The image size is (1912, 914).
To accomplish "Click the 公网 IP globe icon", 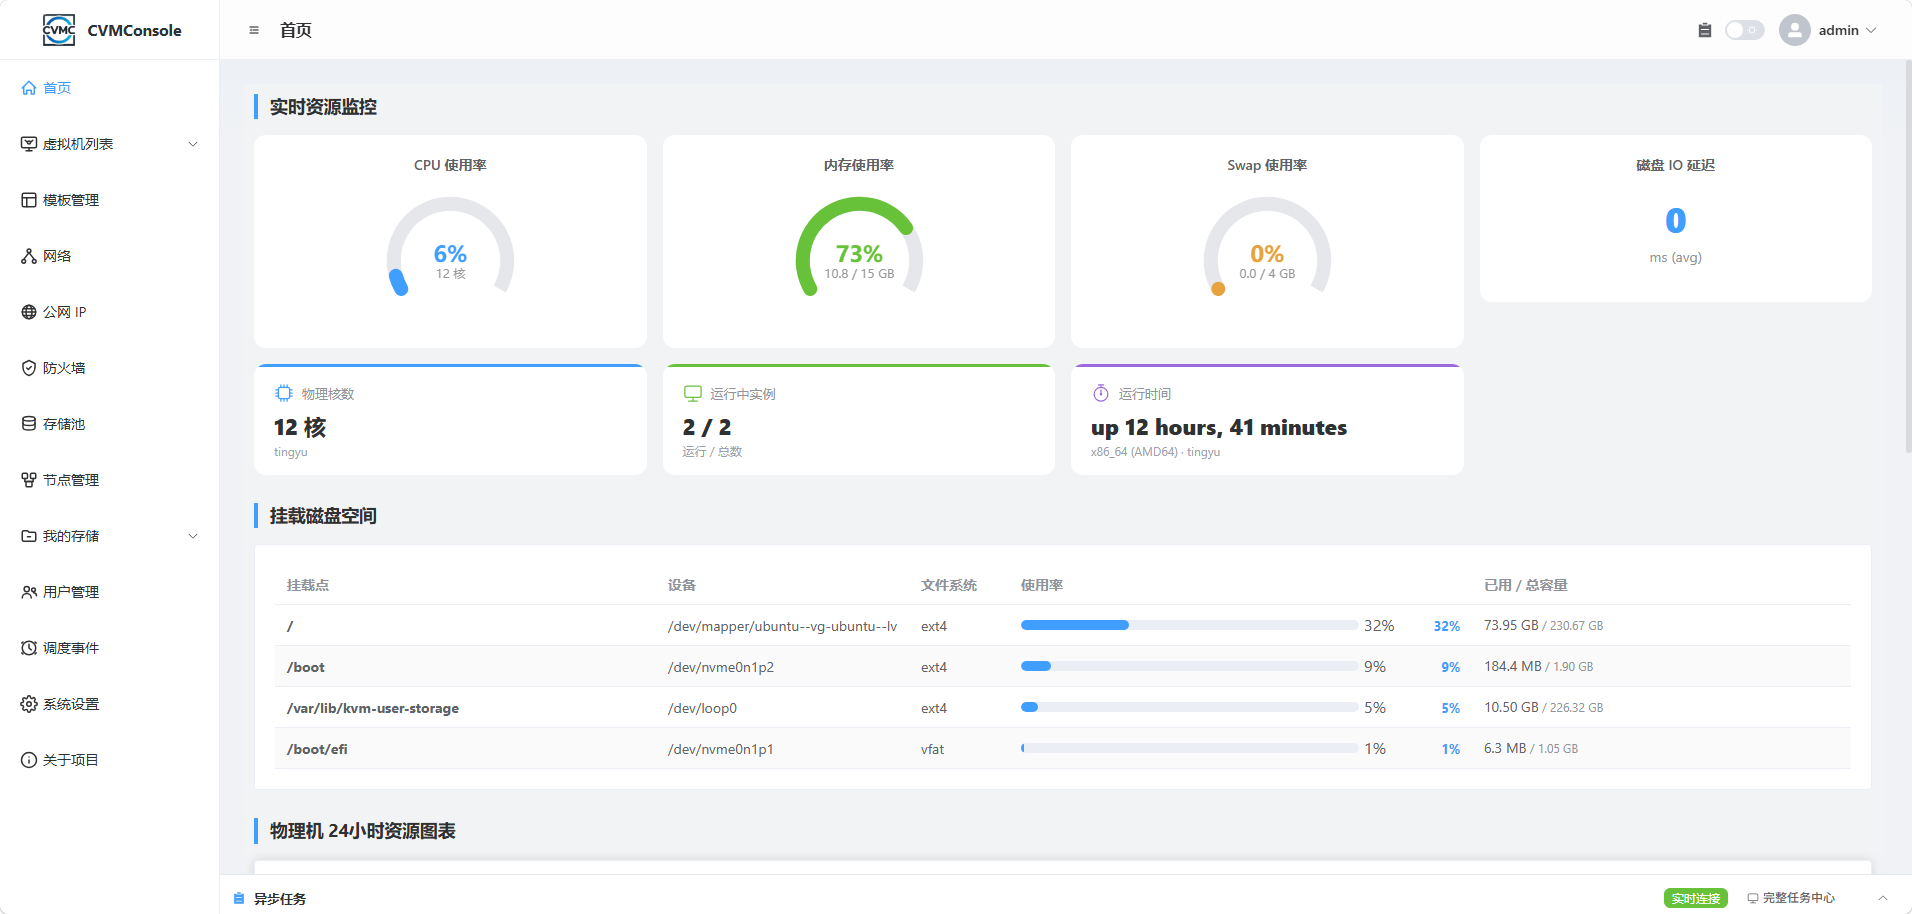I will pos(29,312).
